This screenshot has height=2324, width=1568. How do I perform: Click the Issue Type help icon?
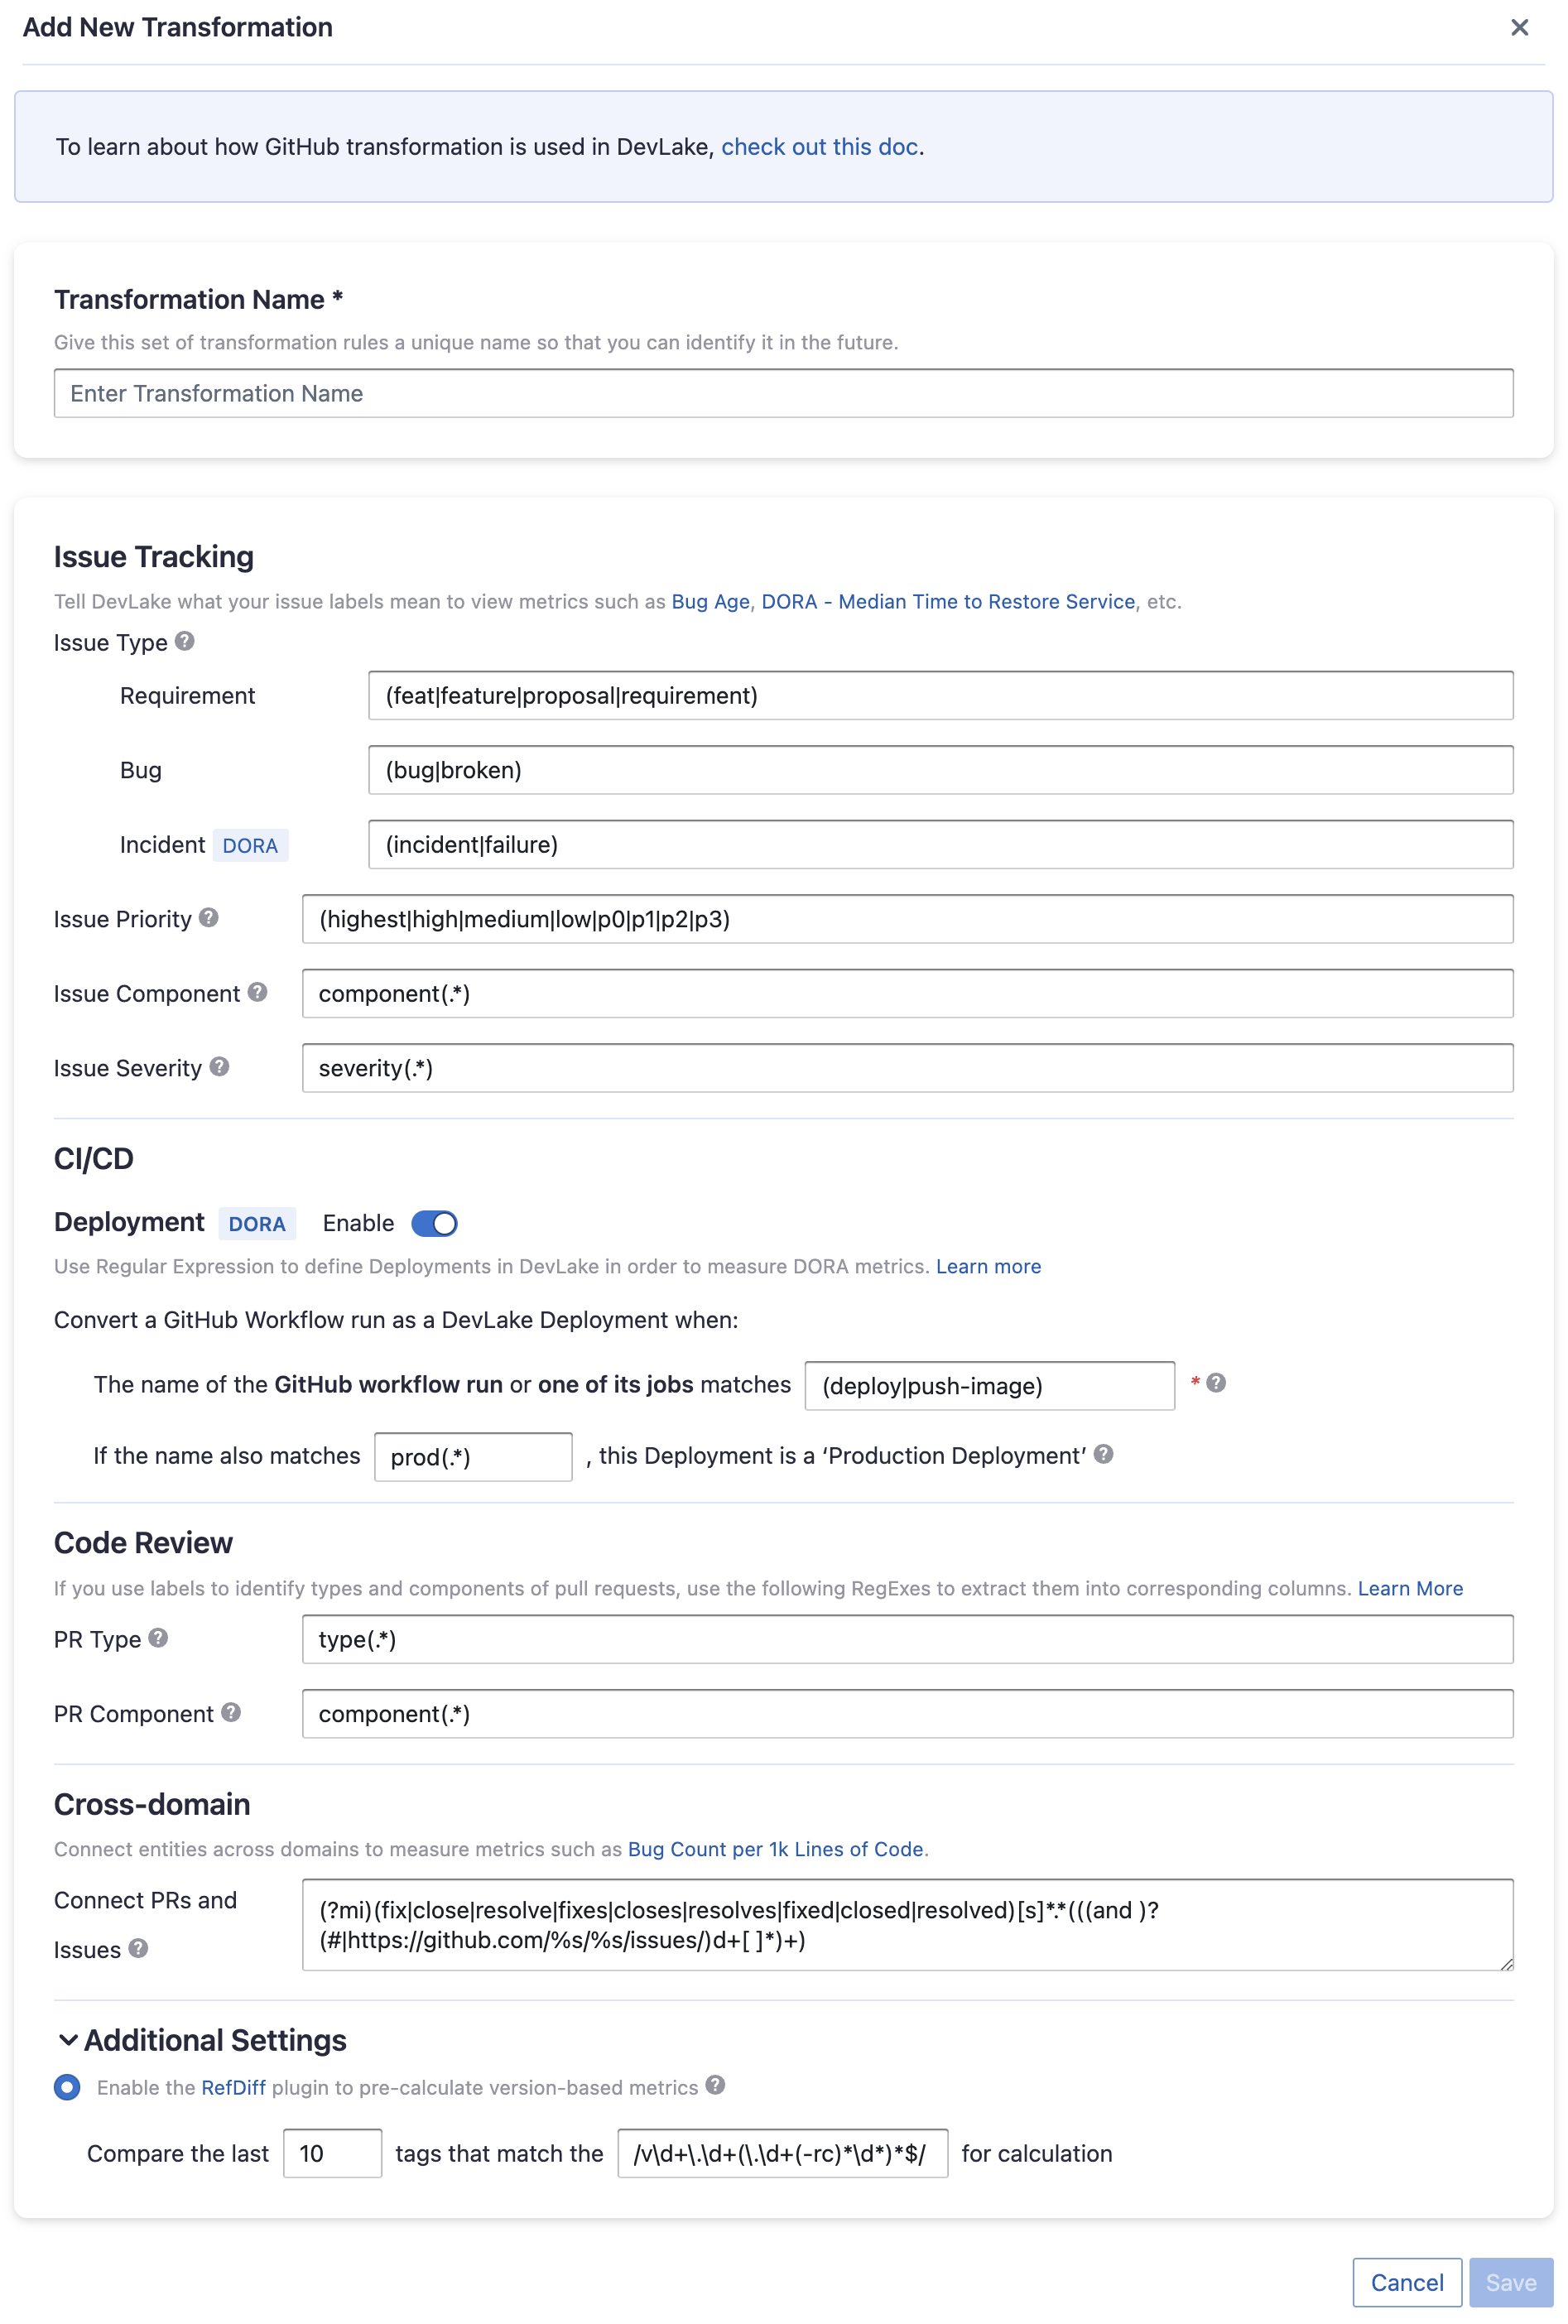[x=185, y=641]
